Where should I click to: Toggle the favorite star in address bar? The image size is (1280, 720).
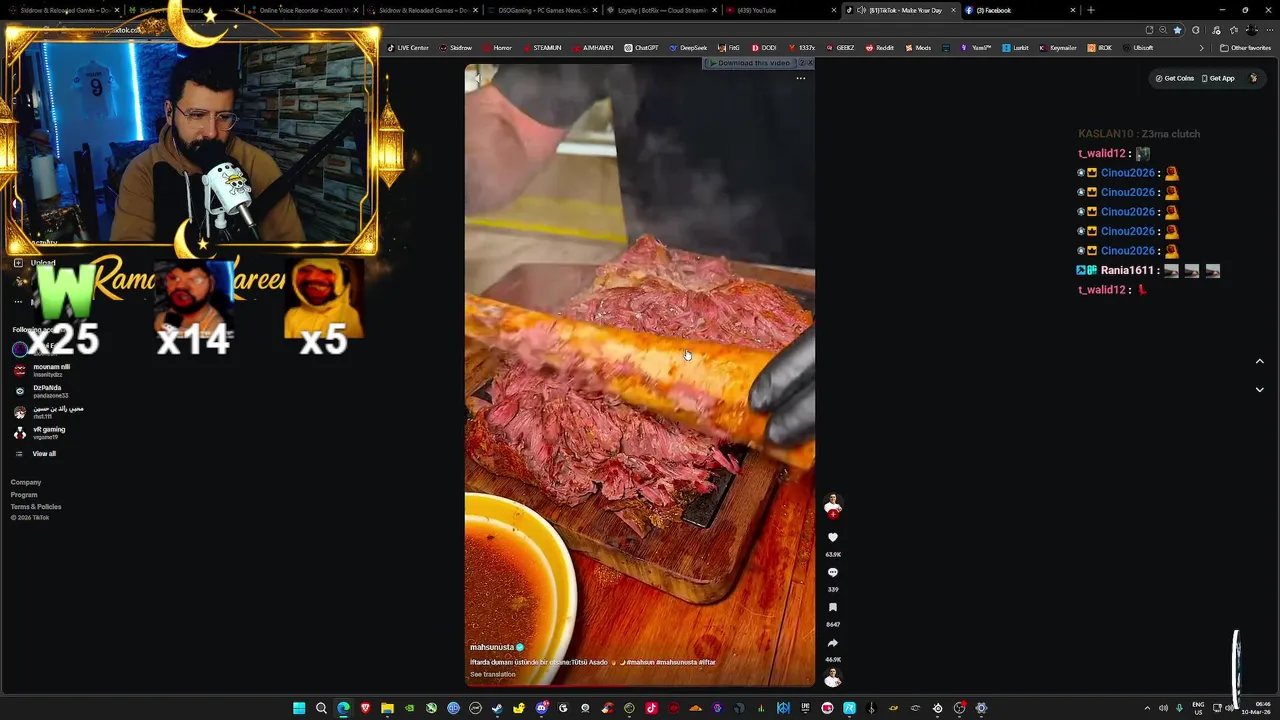click(x=1177, y=30)
